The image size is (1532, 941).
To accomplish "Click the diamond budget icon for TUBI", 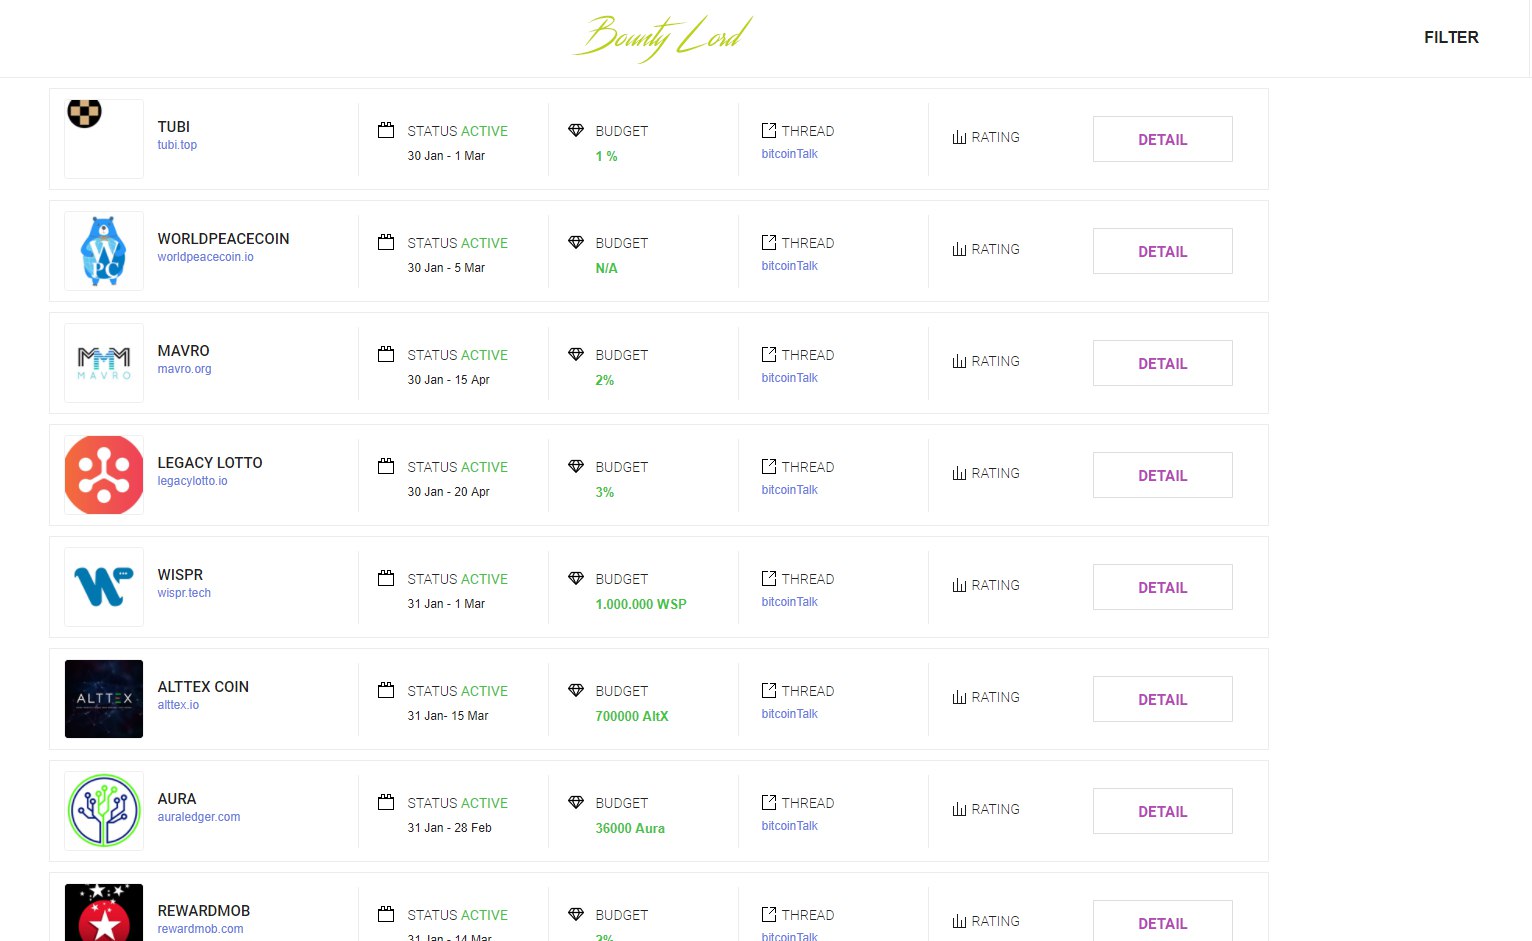I will point(576,130).
